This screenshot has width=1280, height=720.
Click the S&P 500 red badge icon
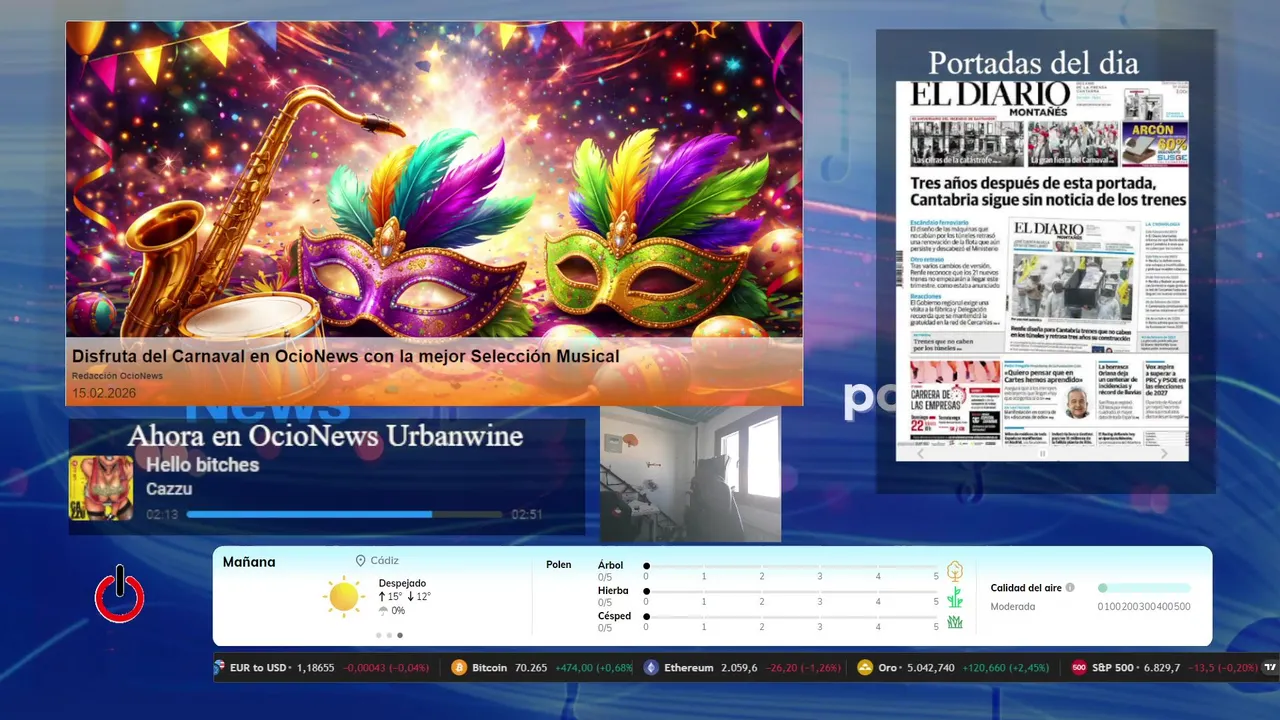click(1079, 667)
